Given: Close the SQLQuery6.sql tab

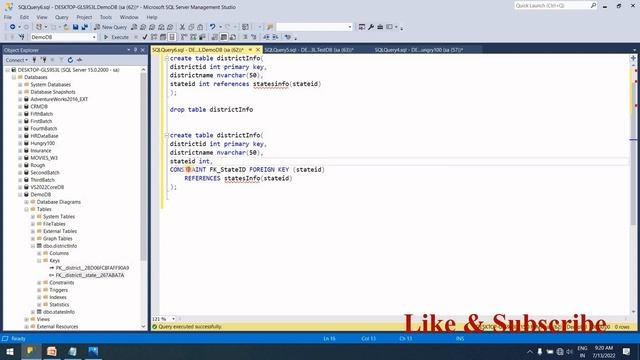Looking at the screenshot, I should (x=258, y=50).
